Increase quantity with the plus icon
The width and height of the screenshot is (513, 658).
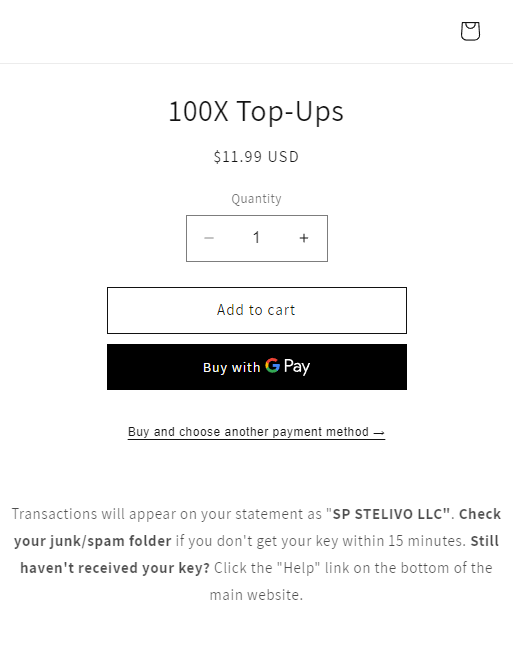tap(304, 238)
